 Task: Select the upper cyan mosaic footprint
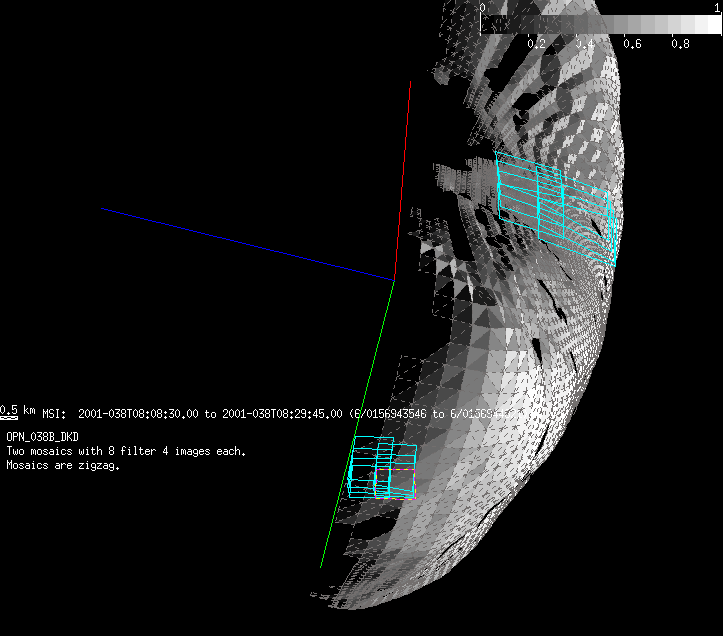point(556,208)
